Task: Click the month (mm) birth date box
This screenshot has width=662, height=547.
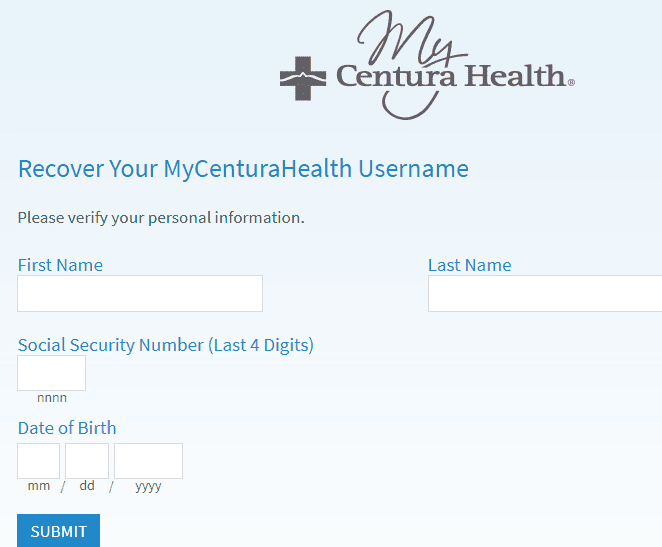Action: coord(38,461)
